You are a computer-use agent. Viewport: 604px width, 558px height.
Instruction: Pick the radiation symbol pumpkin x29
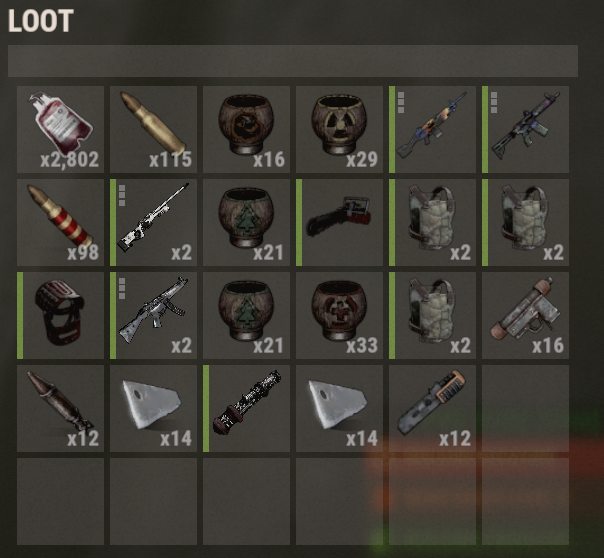coord(339,129)
